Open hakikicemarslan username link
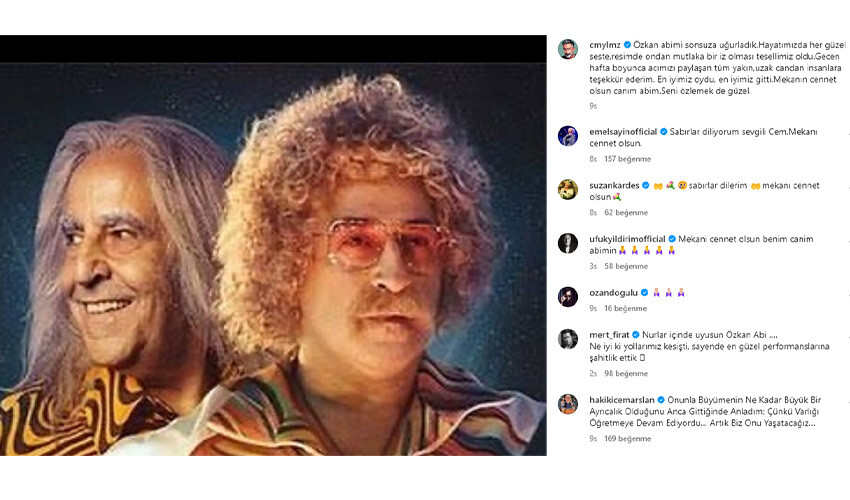Screen dimensions: 850x500 pyautogui.click(x=620, y=400)
